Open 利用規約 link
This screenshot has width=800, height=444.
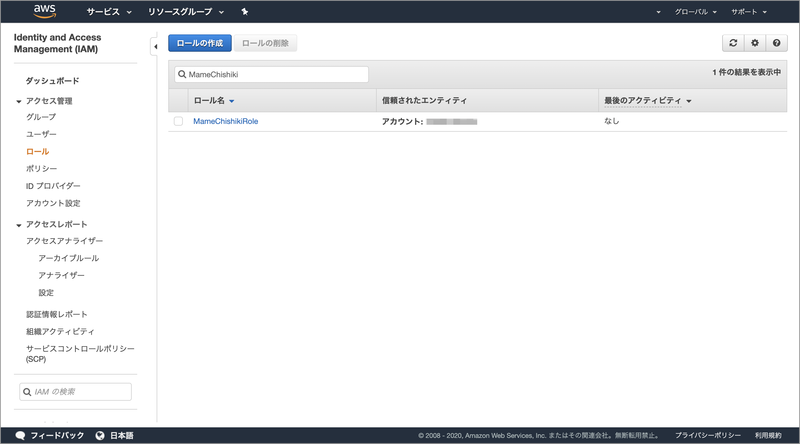pyautogui.click(x=768, y=435)
